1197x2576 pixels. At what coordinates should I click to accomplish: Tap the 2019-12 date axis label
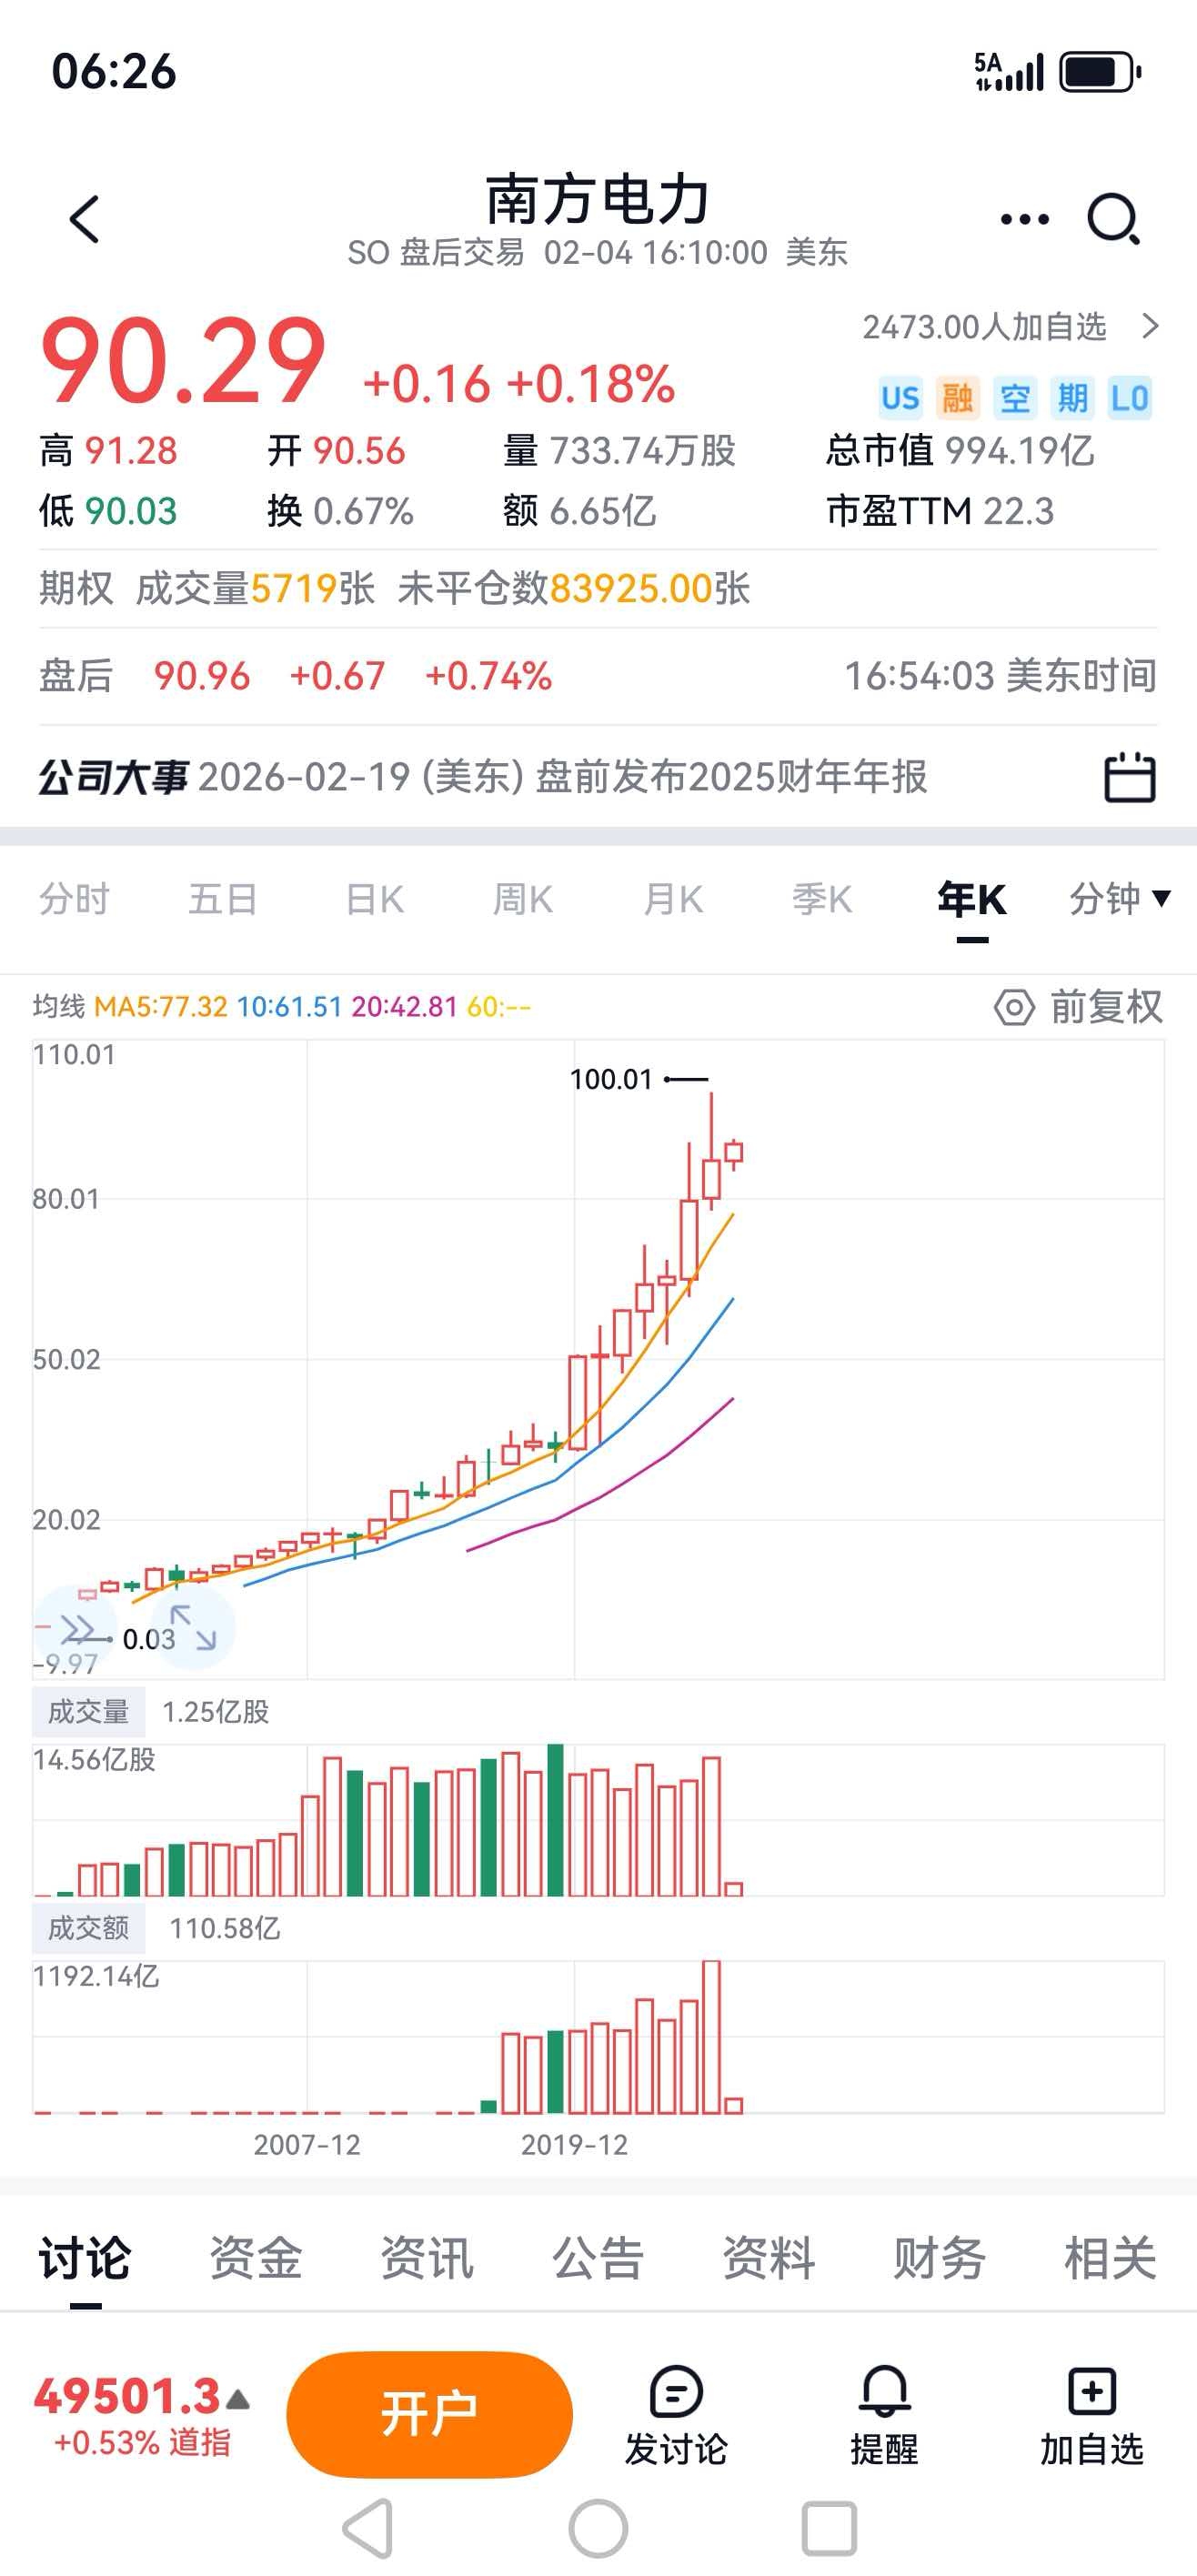coord(574,2144)
